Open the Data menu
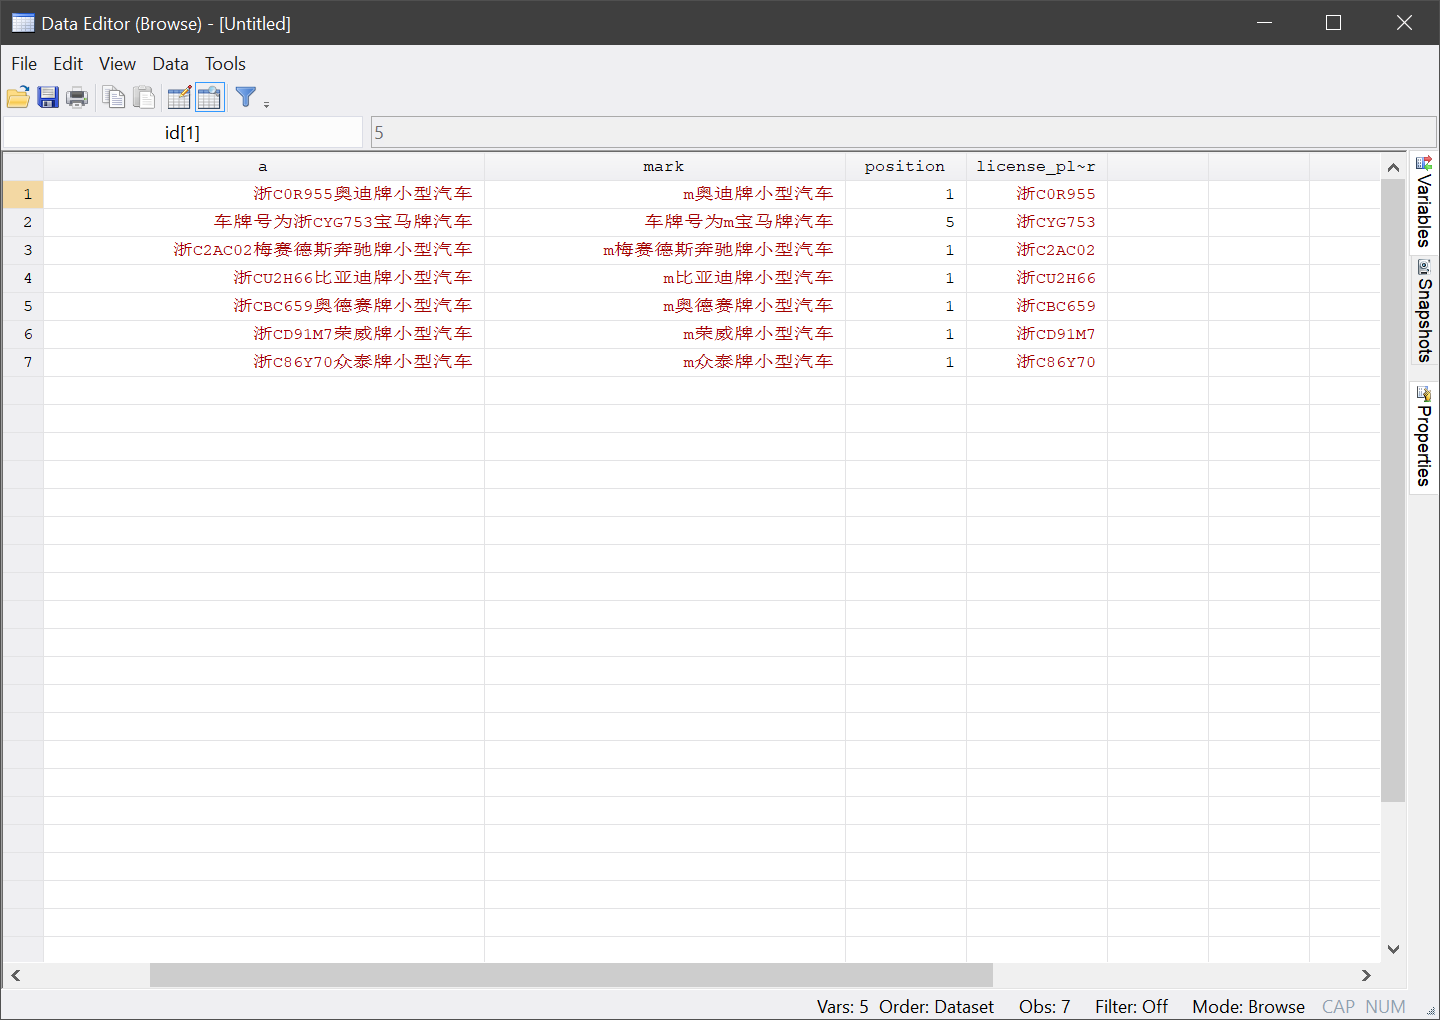Viewport: 1440px width, 1020px height. pyautogui.click(x=170, y=64)
